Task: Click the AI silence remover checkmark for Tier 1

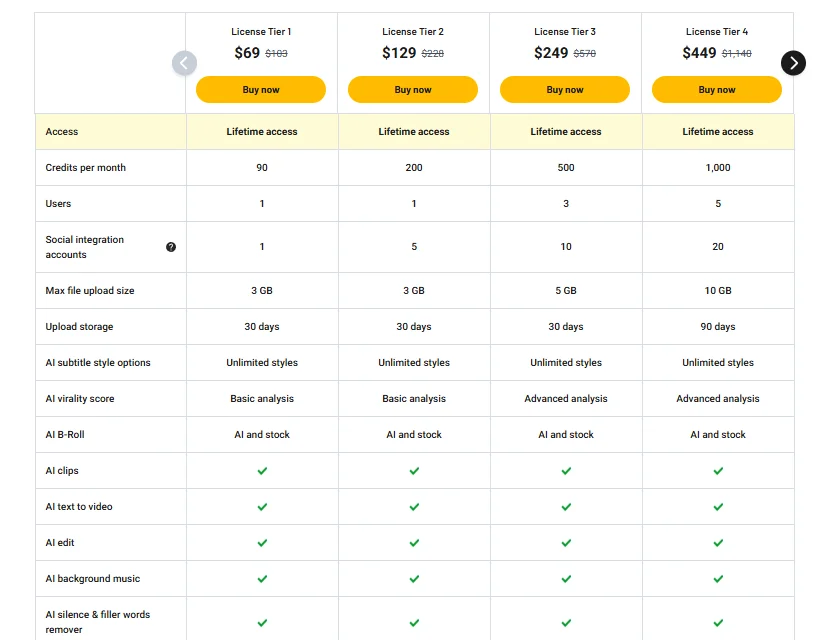Action: (x=262, y=622)
